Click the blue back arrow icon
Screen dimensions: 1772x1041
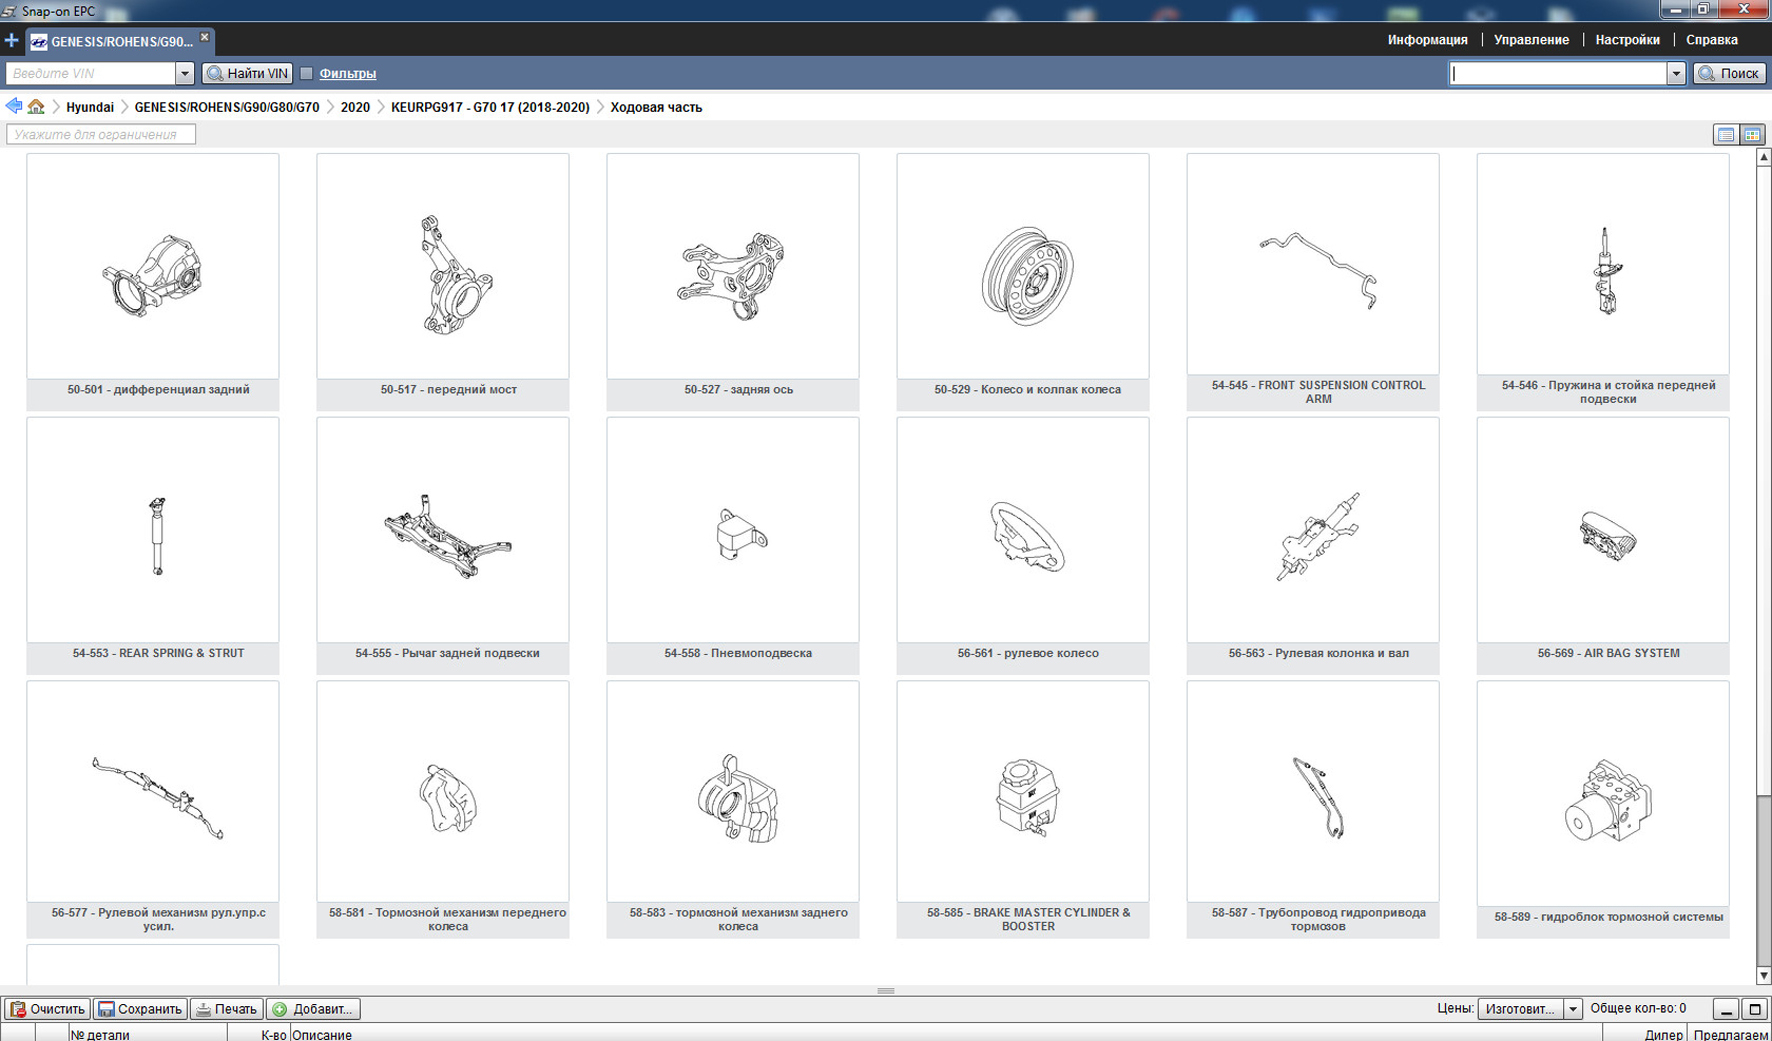pyautogui.click(x=14, y=107)
